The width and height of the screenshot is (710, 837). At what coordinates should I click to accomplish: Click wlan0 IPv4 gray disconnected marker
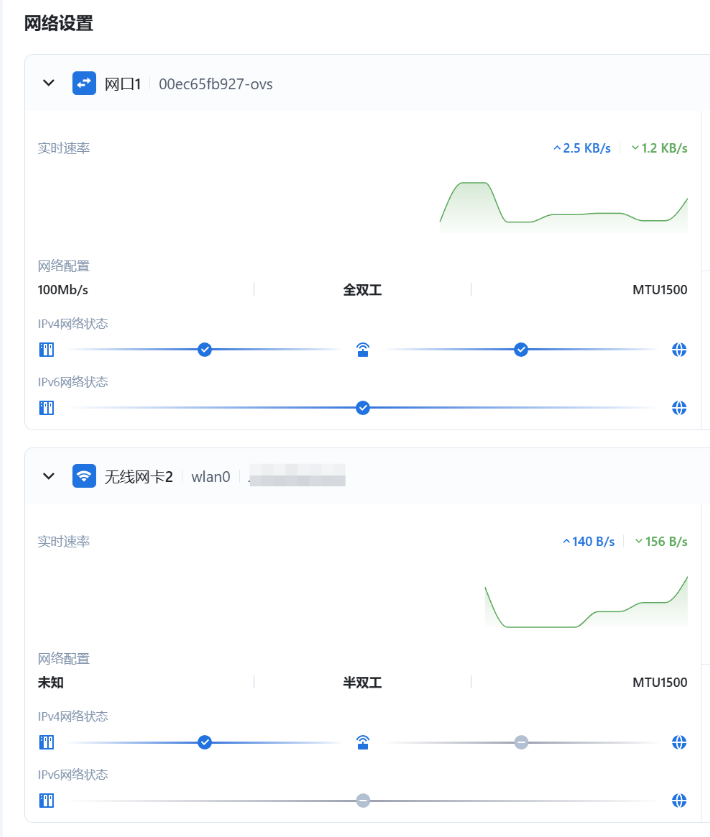[521, 742]
